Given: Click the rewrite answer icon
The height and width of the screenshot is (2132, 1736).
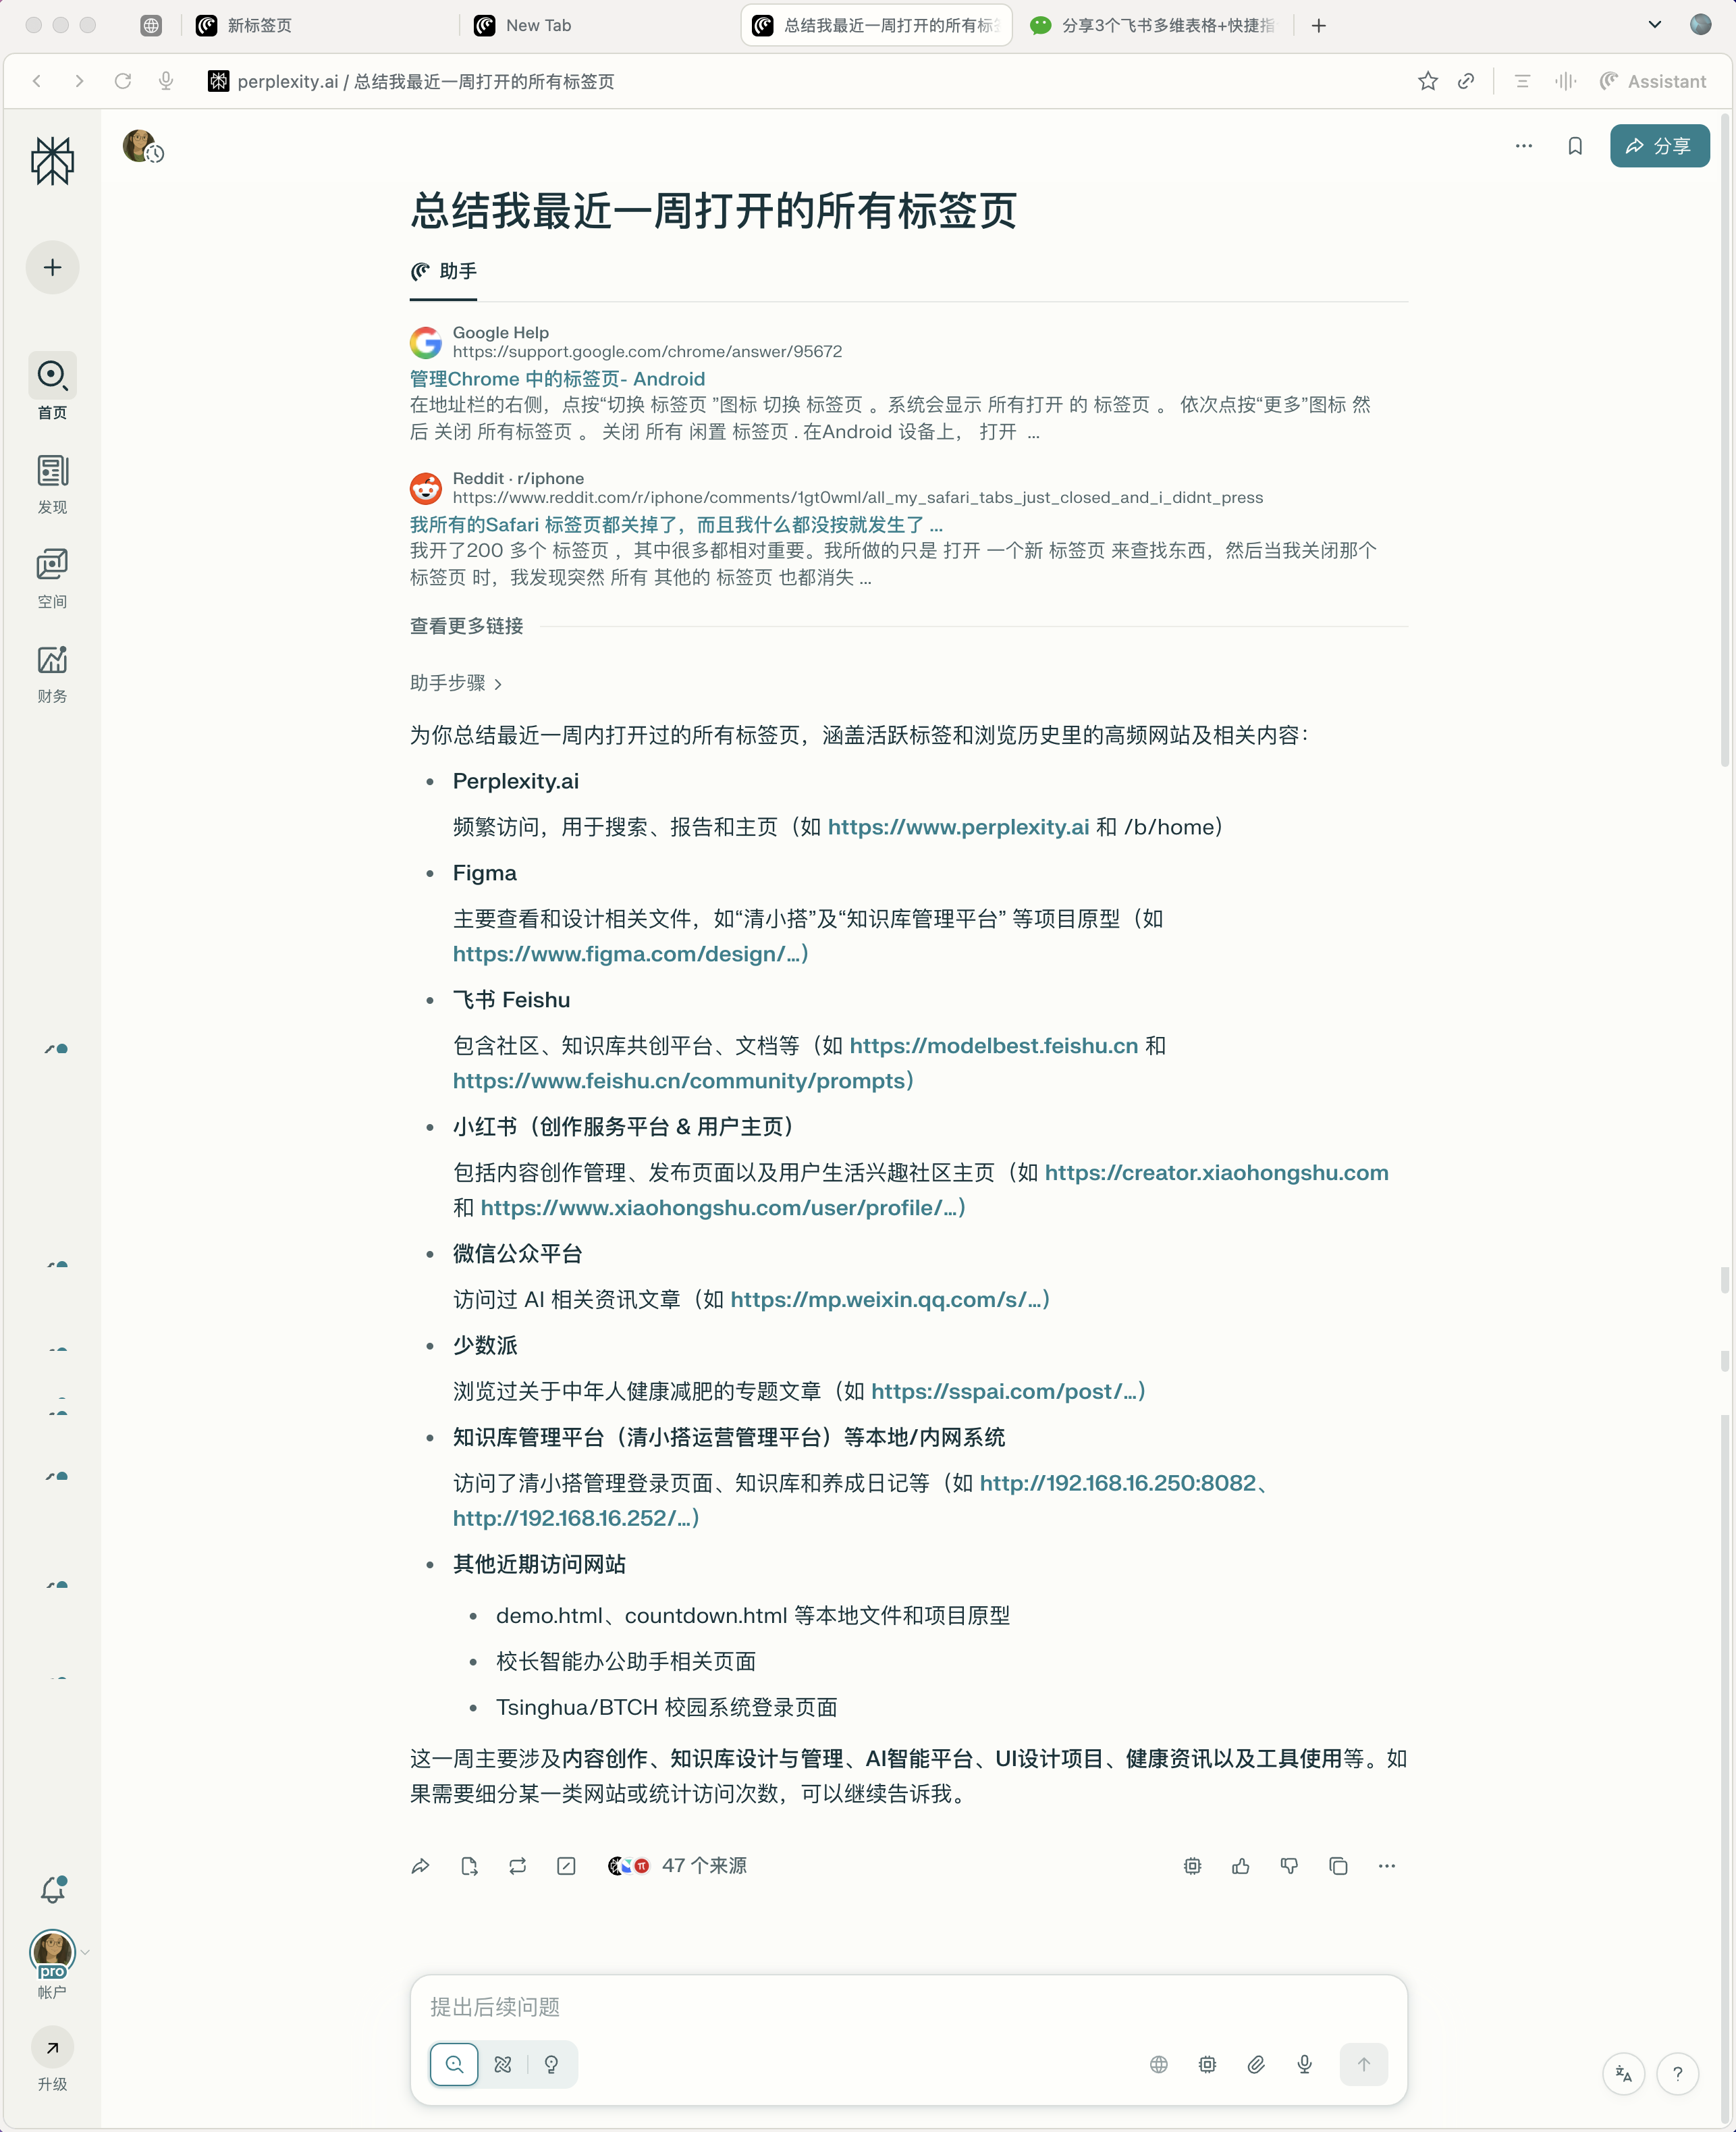Looking at the screenshot, I should (x=517, y=1866).
